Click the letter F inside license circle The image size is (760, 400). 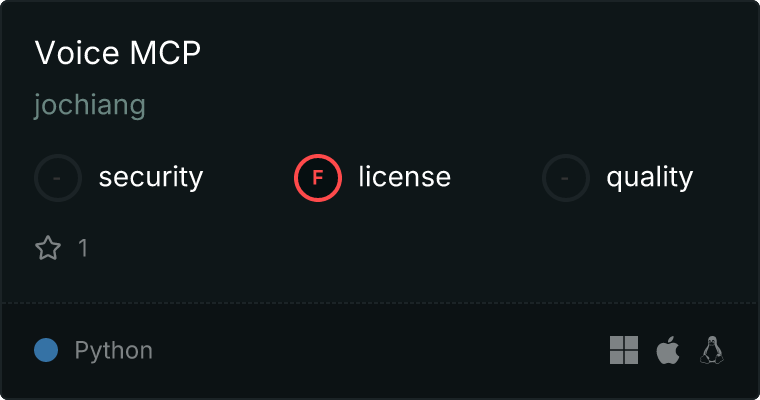click(x=318, y=178)
